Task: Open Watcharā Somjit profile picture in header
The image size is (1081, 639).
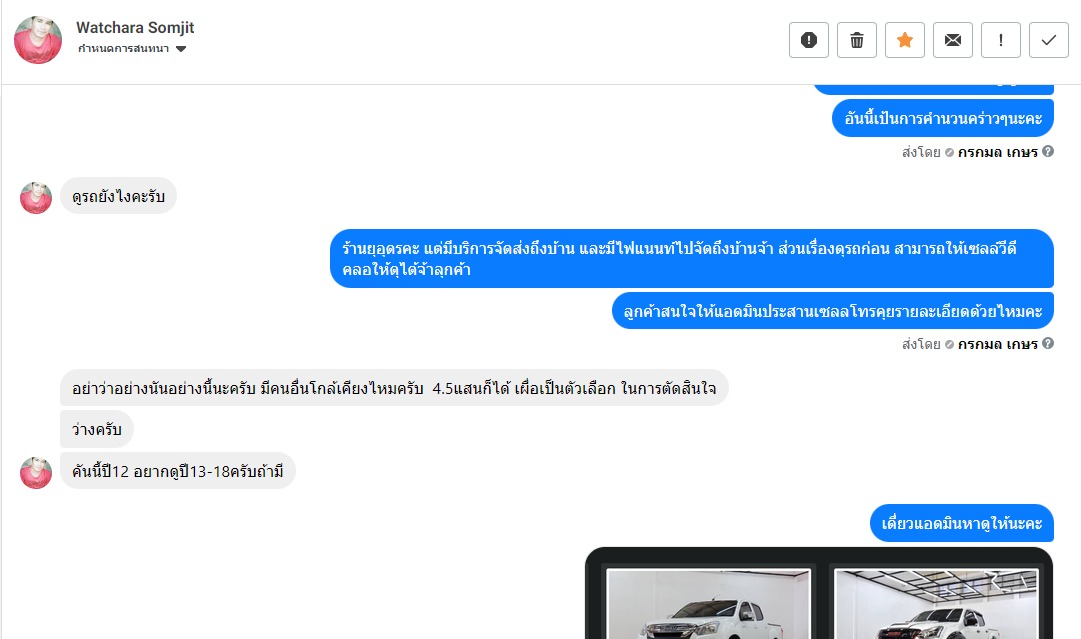Action: coord(38,40)
